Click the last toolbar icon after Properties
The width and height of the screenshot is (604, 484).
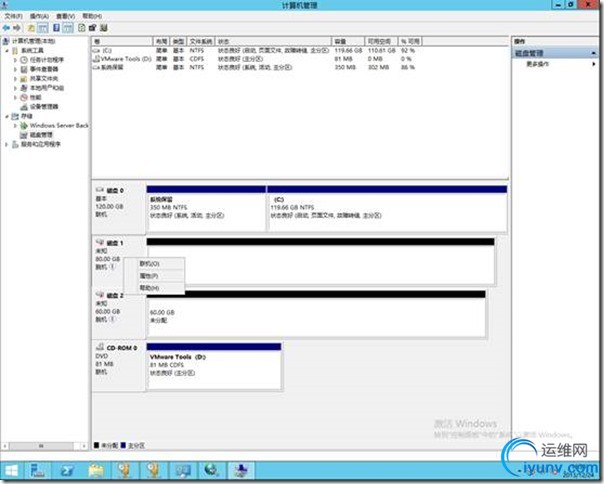(x=104, y=28)
